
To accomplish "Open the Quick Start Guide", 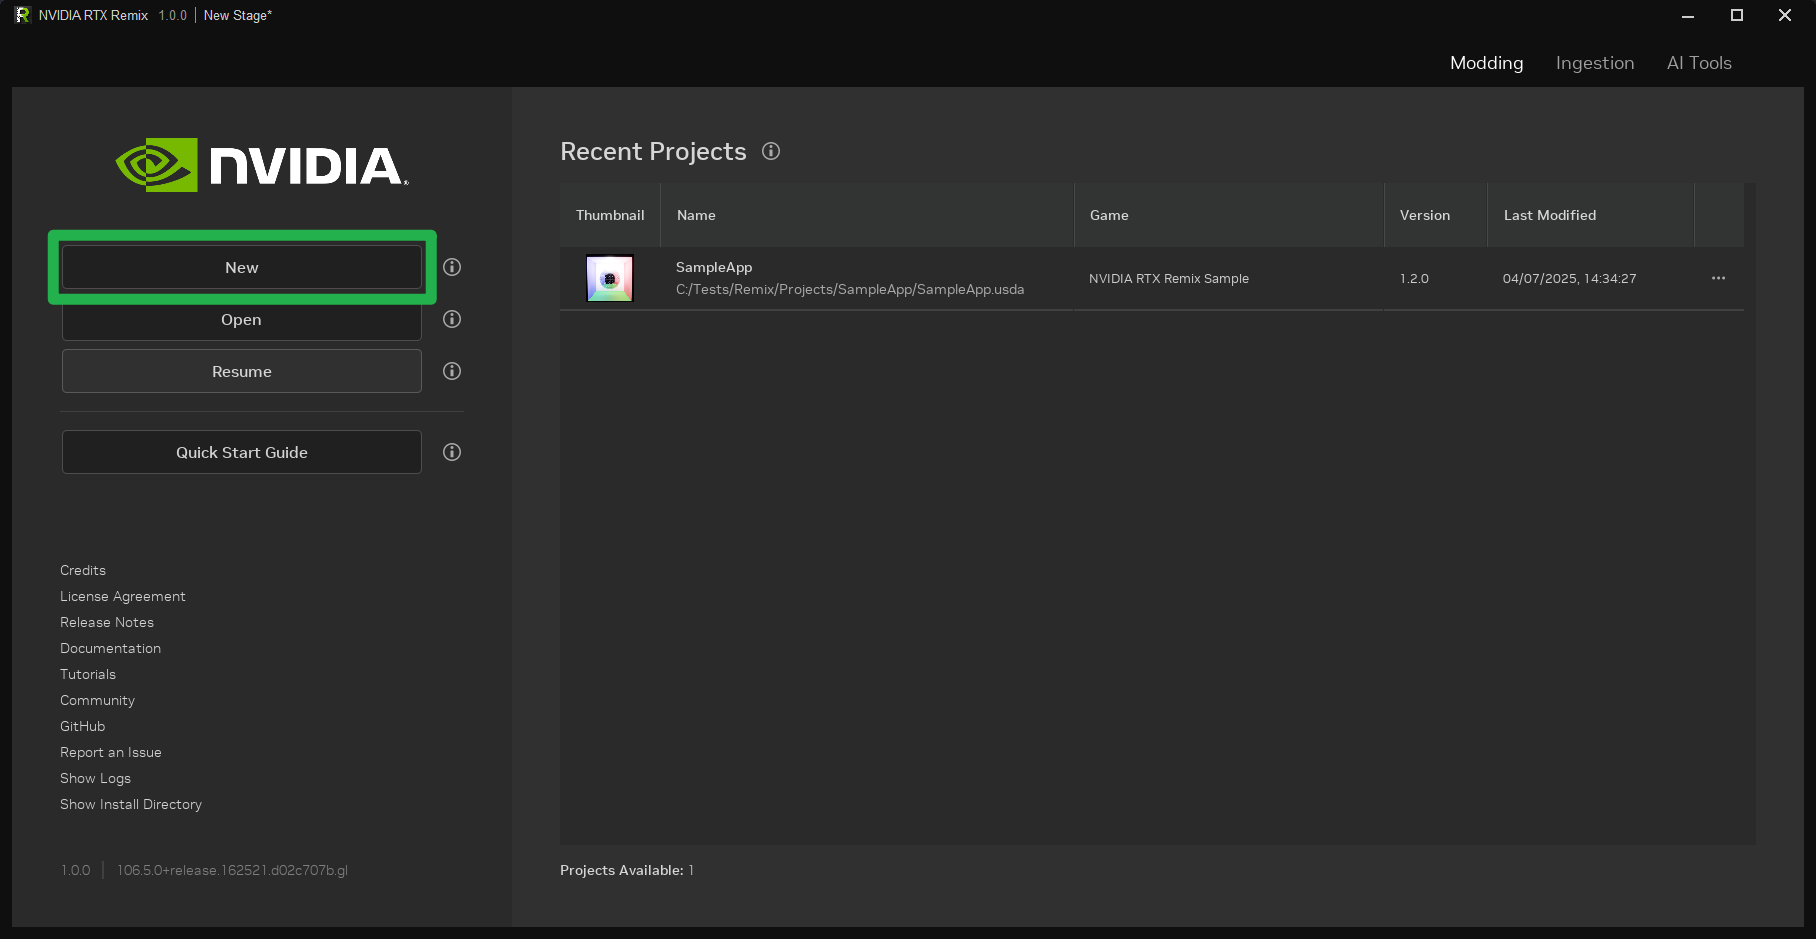I will click(x=241, y=452).
